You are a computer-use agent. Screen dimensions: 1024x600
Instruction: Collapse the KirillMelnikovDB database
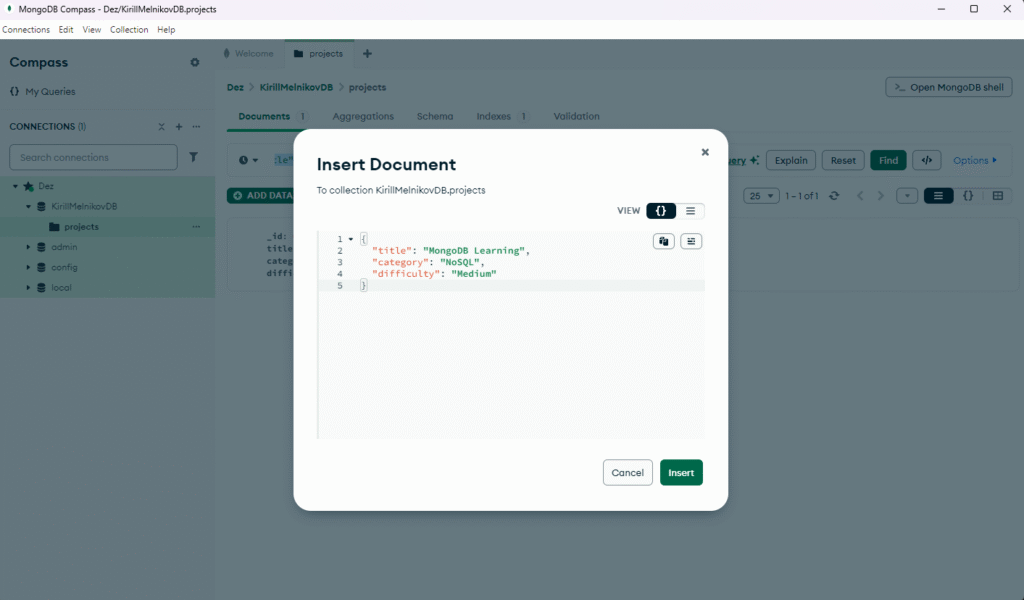28,206
